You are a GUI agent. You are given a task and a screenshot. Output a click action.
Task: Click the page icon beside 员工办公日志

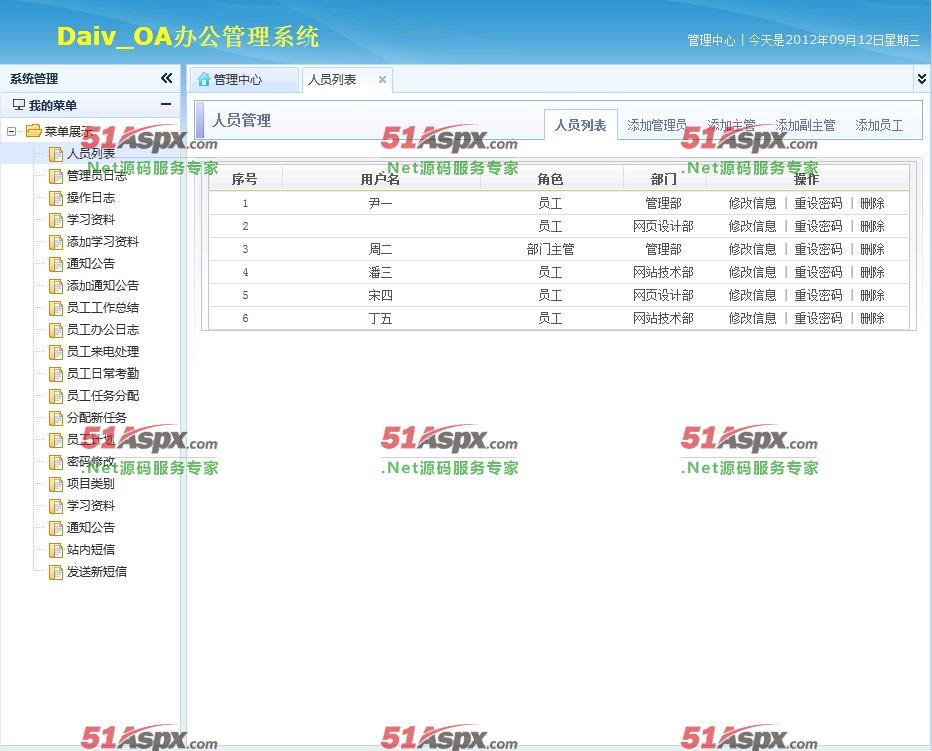pos(55,330)
